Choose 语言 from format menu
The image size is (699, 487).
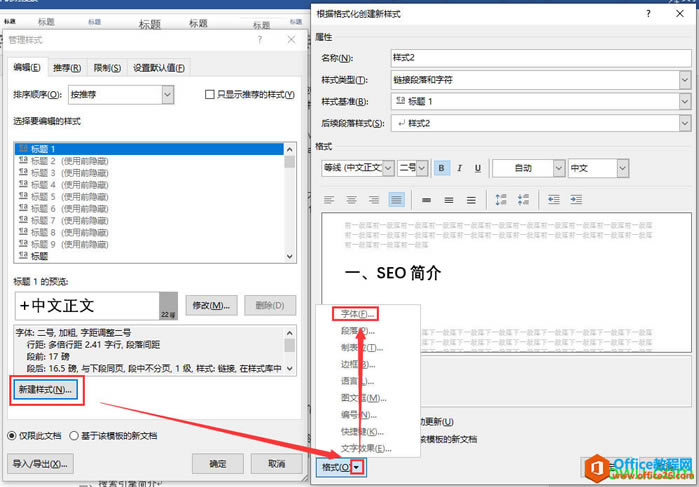[x=358, y=381]
